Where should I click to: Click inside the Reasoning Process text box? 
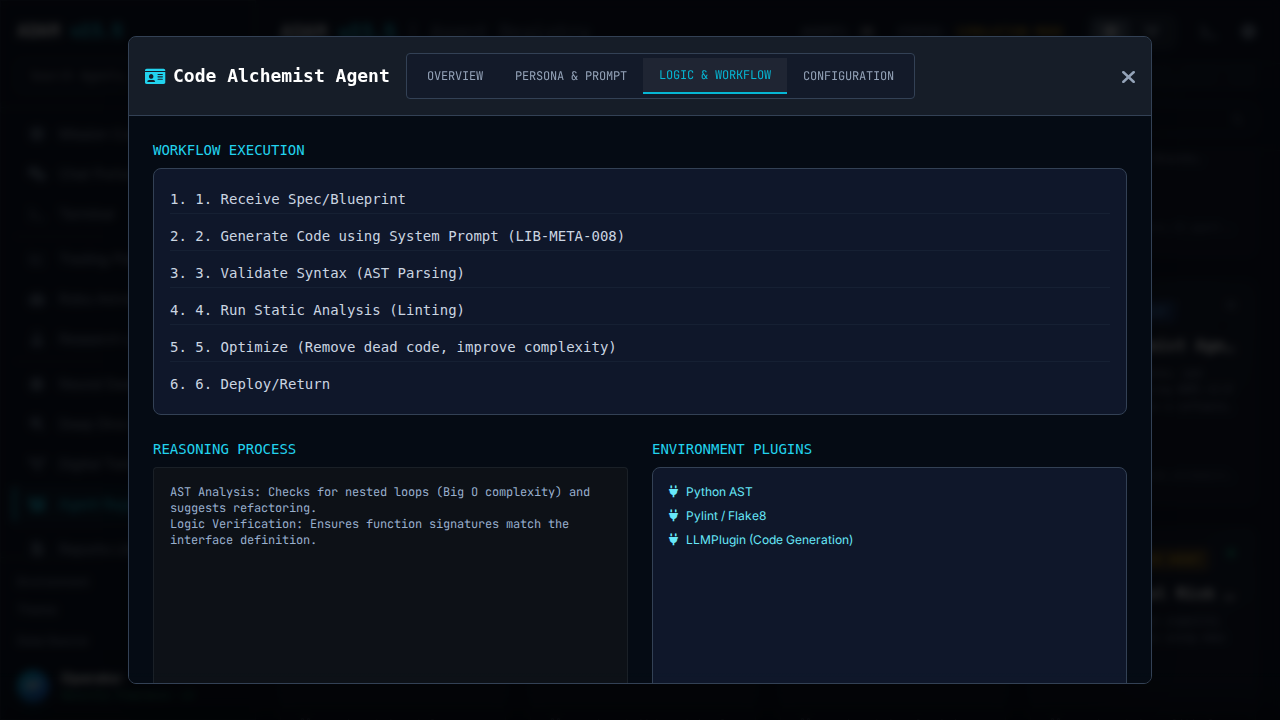(390, 600)
